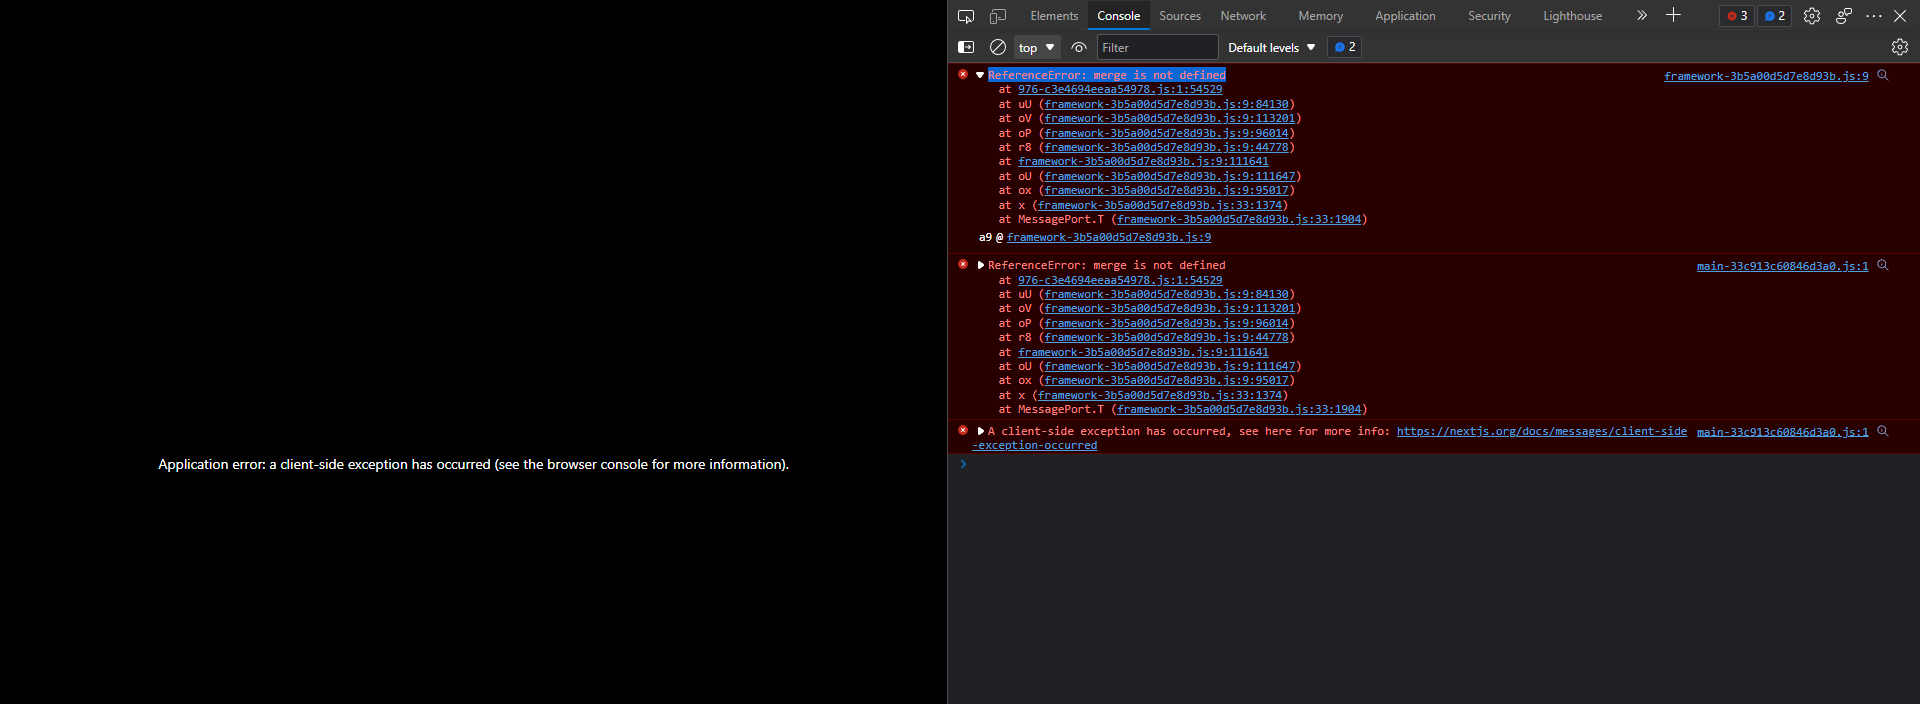Show more tabs double-chevron
1920x704 pixels.
[1641, 15]
